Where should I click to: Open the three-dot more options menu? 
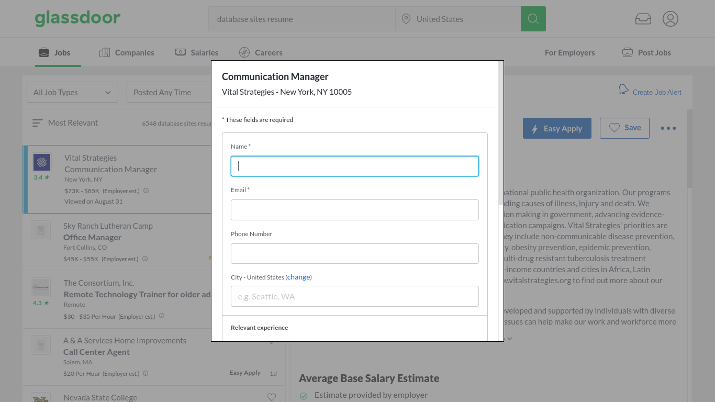(x=668, y=129)
